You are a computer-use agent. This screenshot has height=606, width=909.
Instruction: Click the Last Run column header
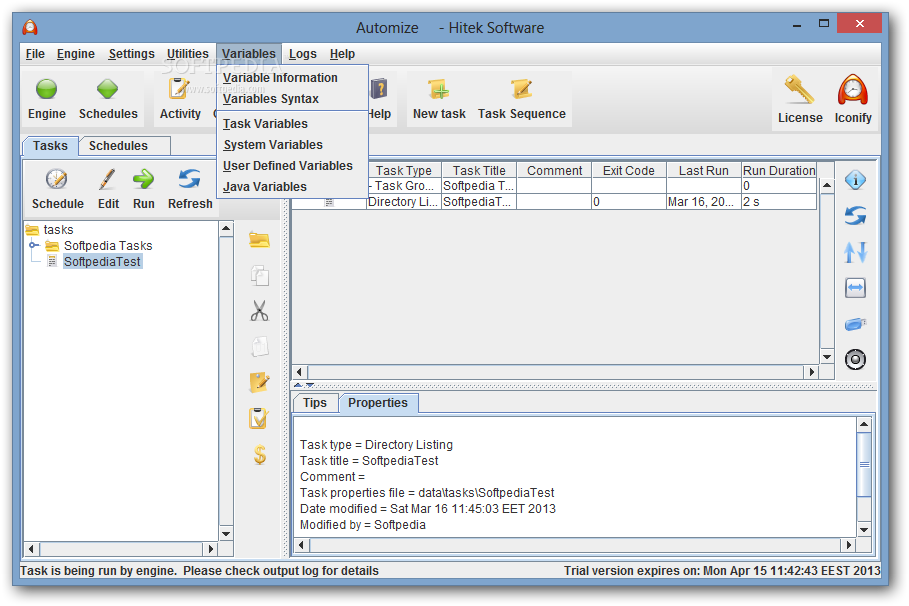click(703, 170)
